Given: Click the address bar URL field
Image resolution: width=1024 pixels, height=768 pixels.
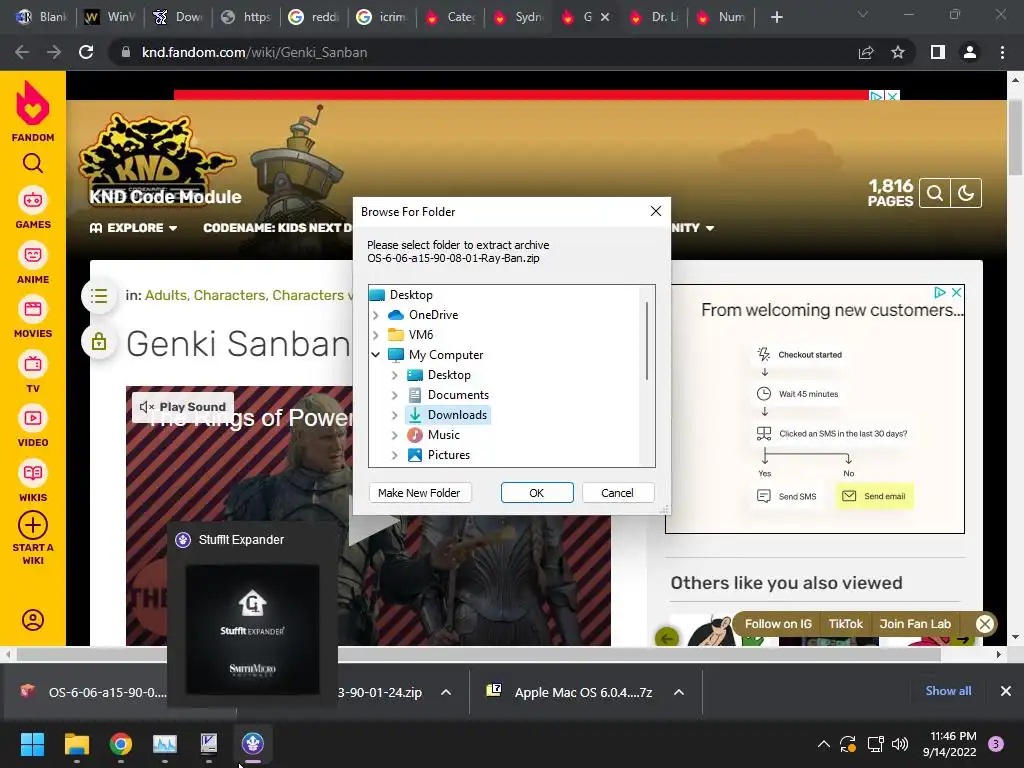Looking at the screenshot, I should pos(483,52).
